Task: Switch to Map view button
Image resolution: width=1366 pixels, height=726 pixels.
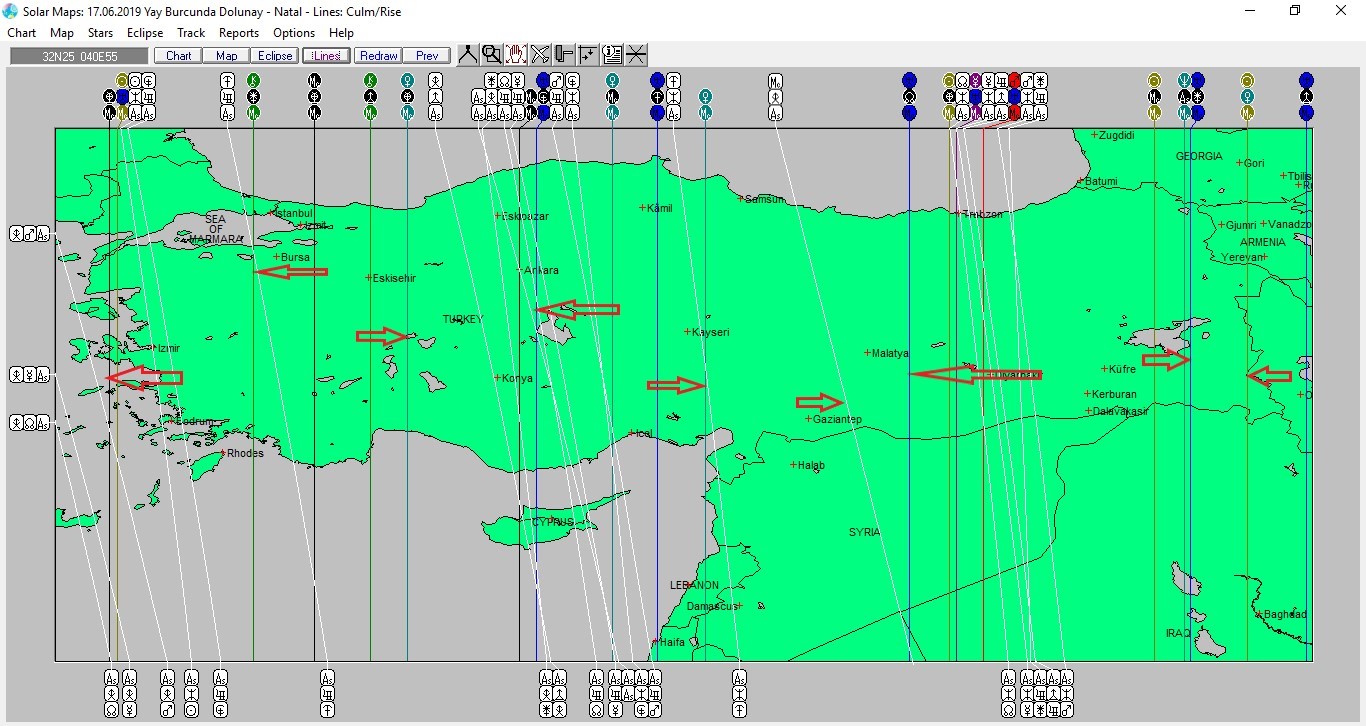Action: 227,56
